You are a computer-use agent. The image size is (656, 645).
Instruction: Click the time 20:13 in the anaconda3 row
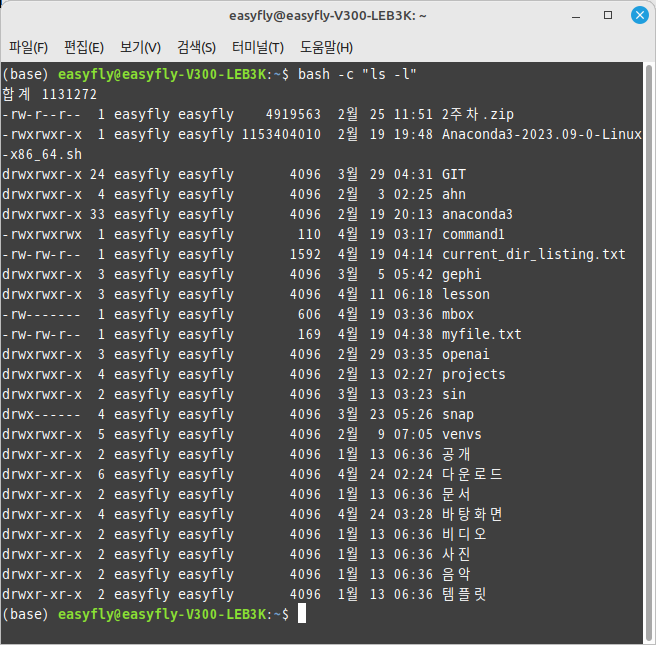click(413, 214)
